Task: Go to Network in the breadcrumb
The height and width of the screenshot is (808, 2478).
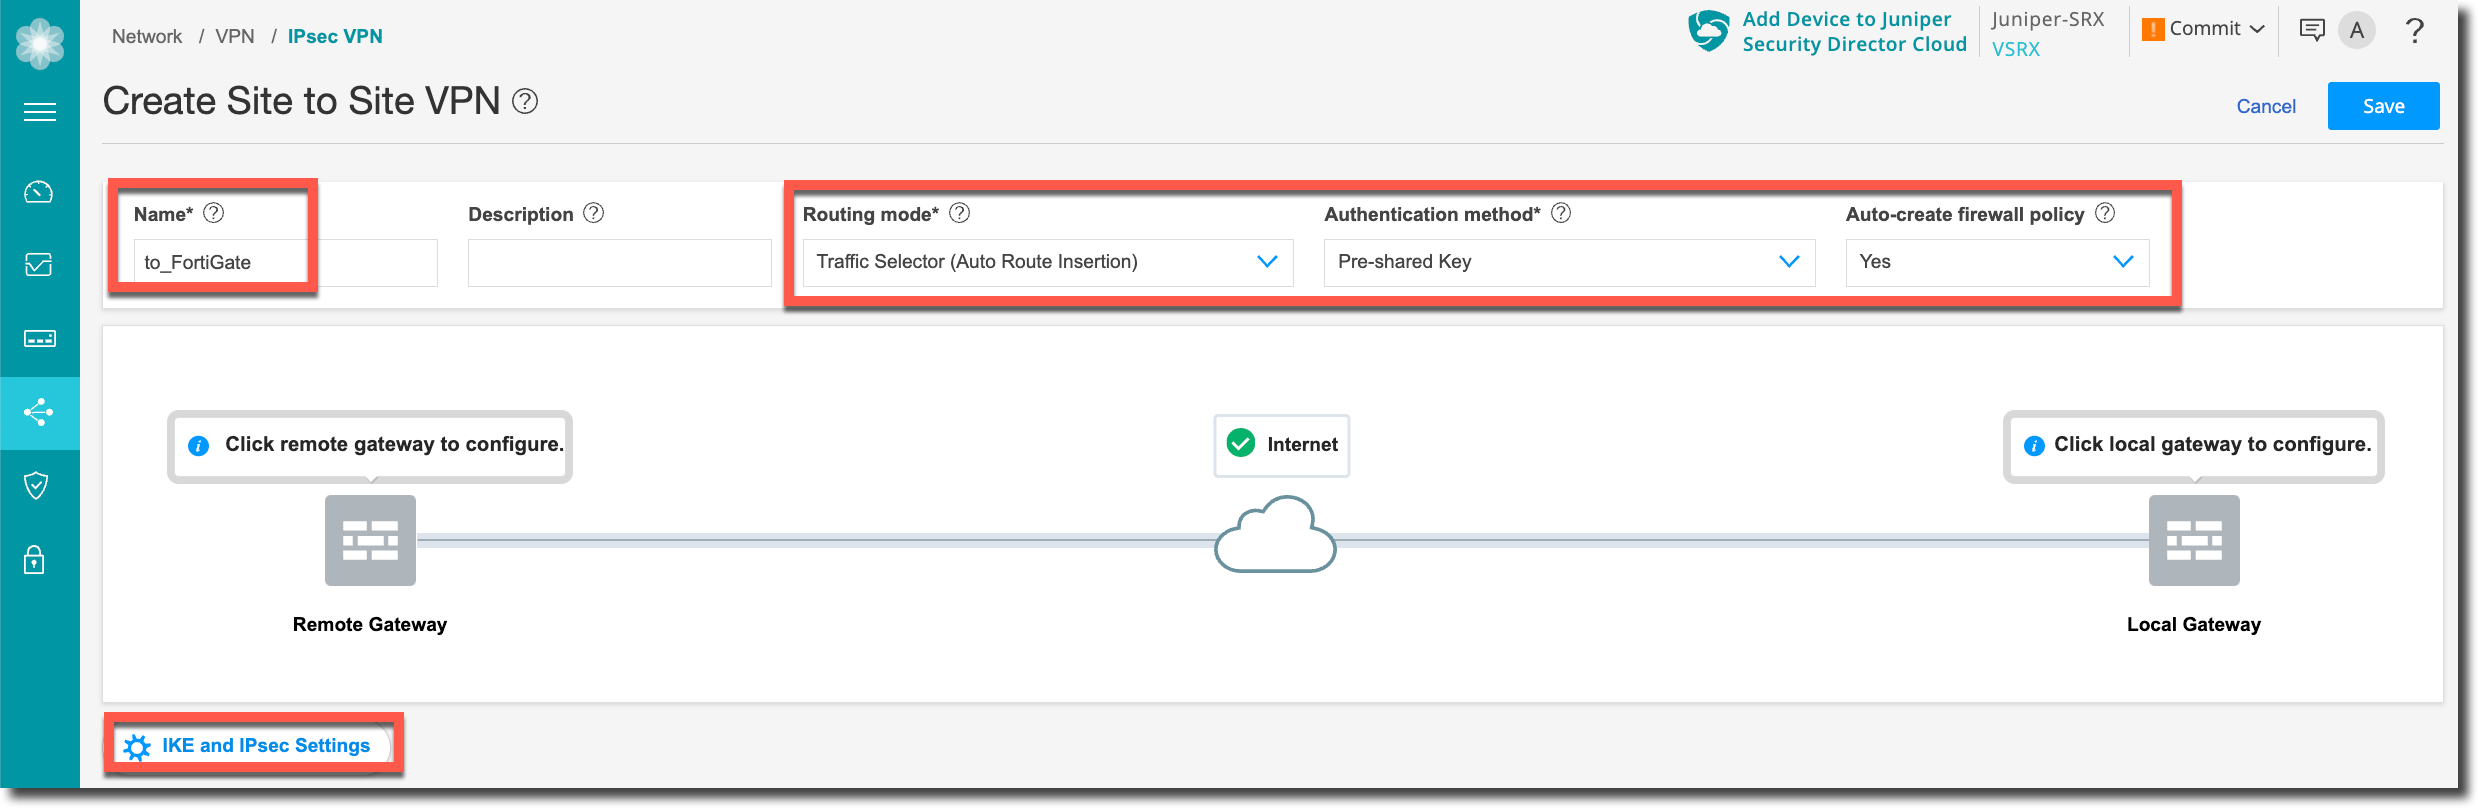Action: [147, 37]
